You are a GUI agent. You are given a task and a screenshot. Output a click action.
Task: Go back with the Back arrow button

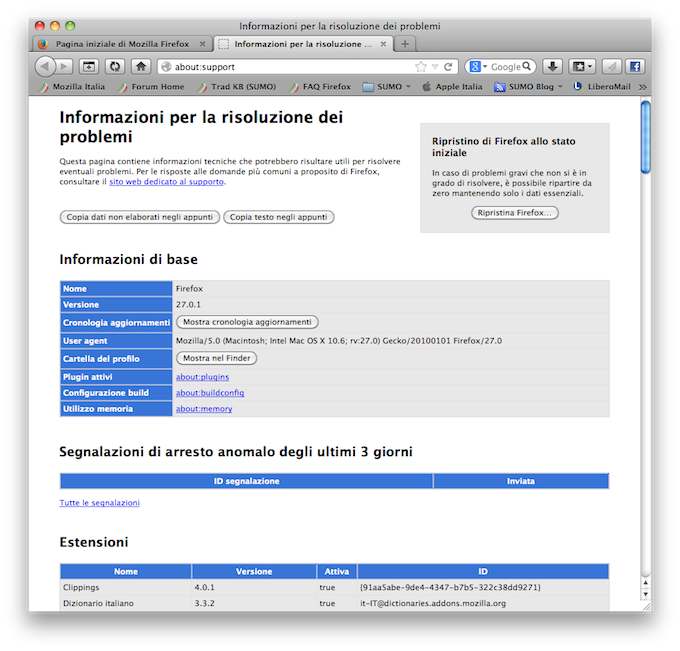45,66
